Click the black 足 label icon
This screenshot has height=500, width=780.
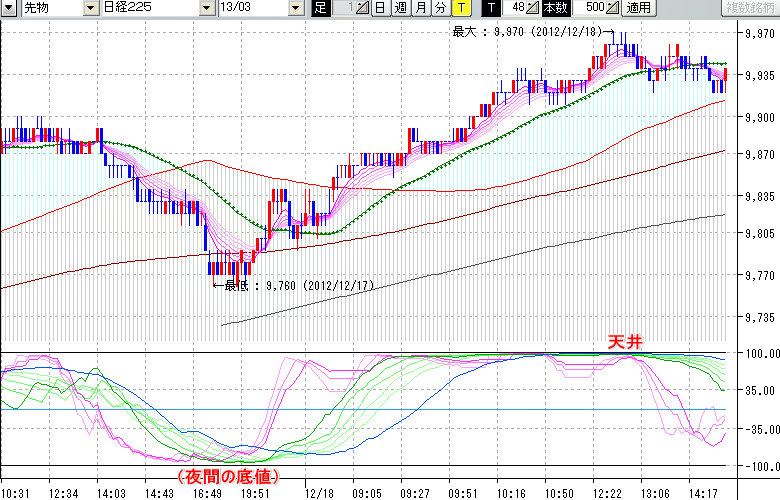320,8
